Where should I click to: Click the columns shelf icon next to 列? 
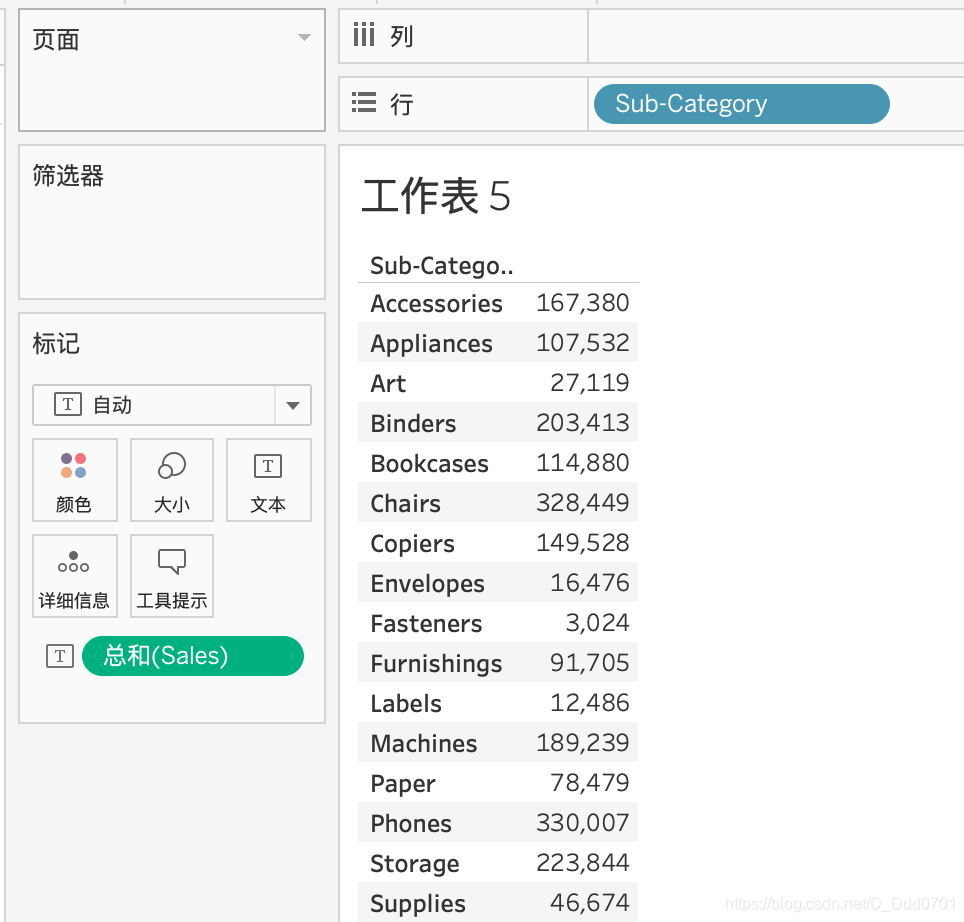click(x=363, y=34)
